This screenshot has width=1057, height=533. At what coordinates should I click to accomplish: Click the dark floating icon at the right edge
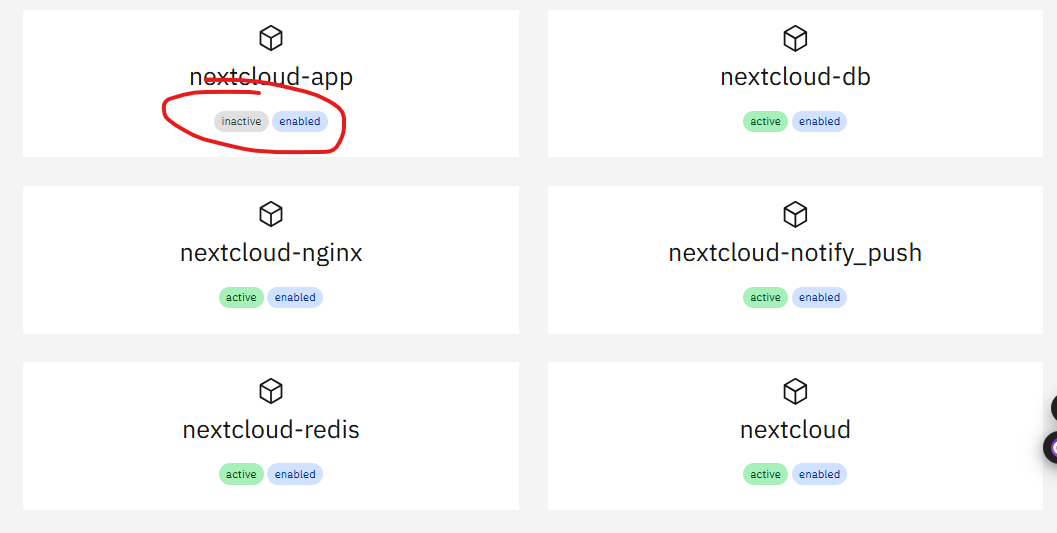click(1054, 408)
